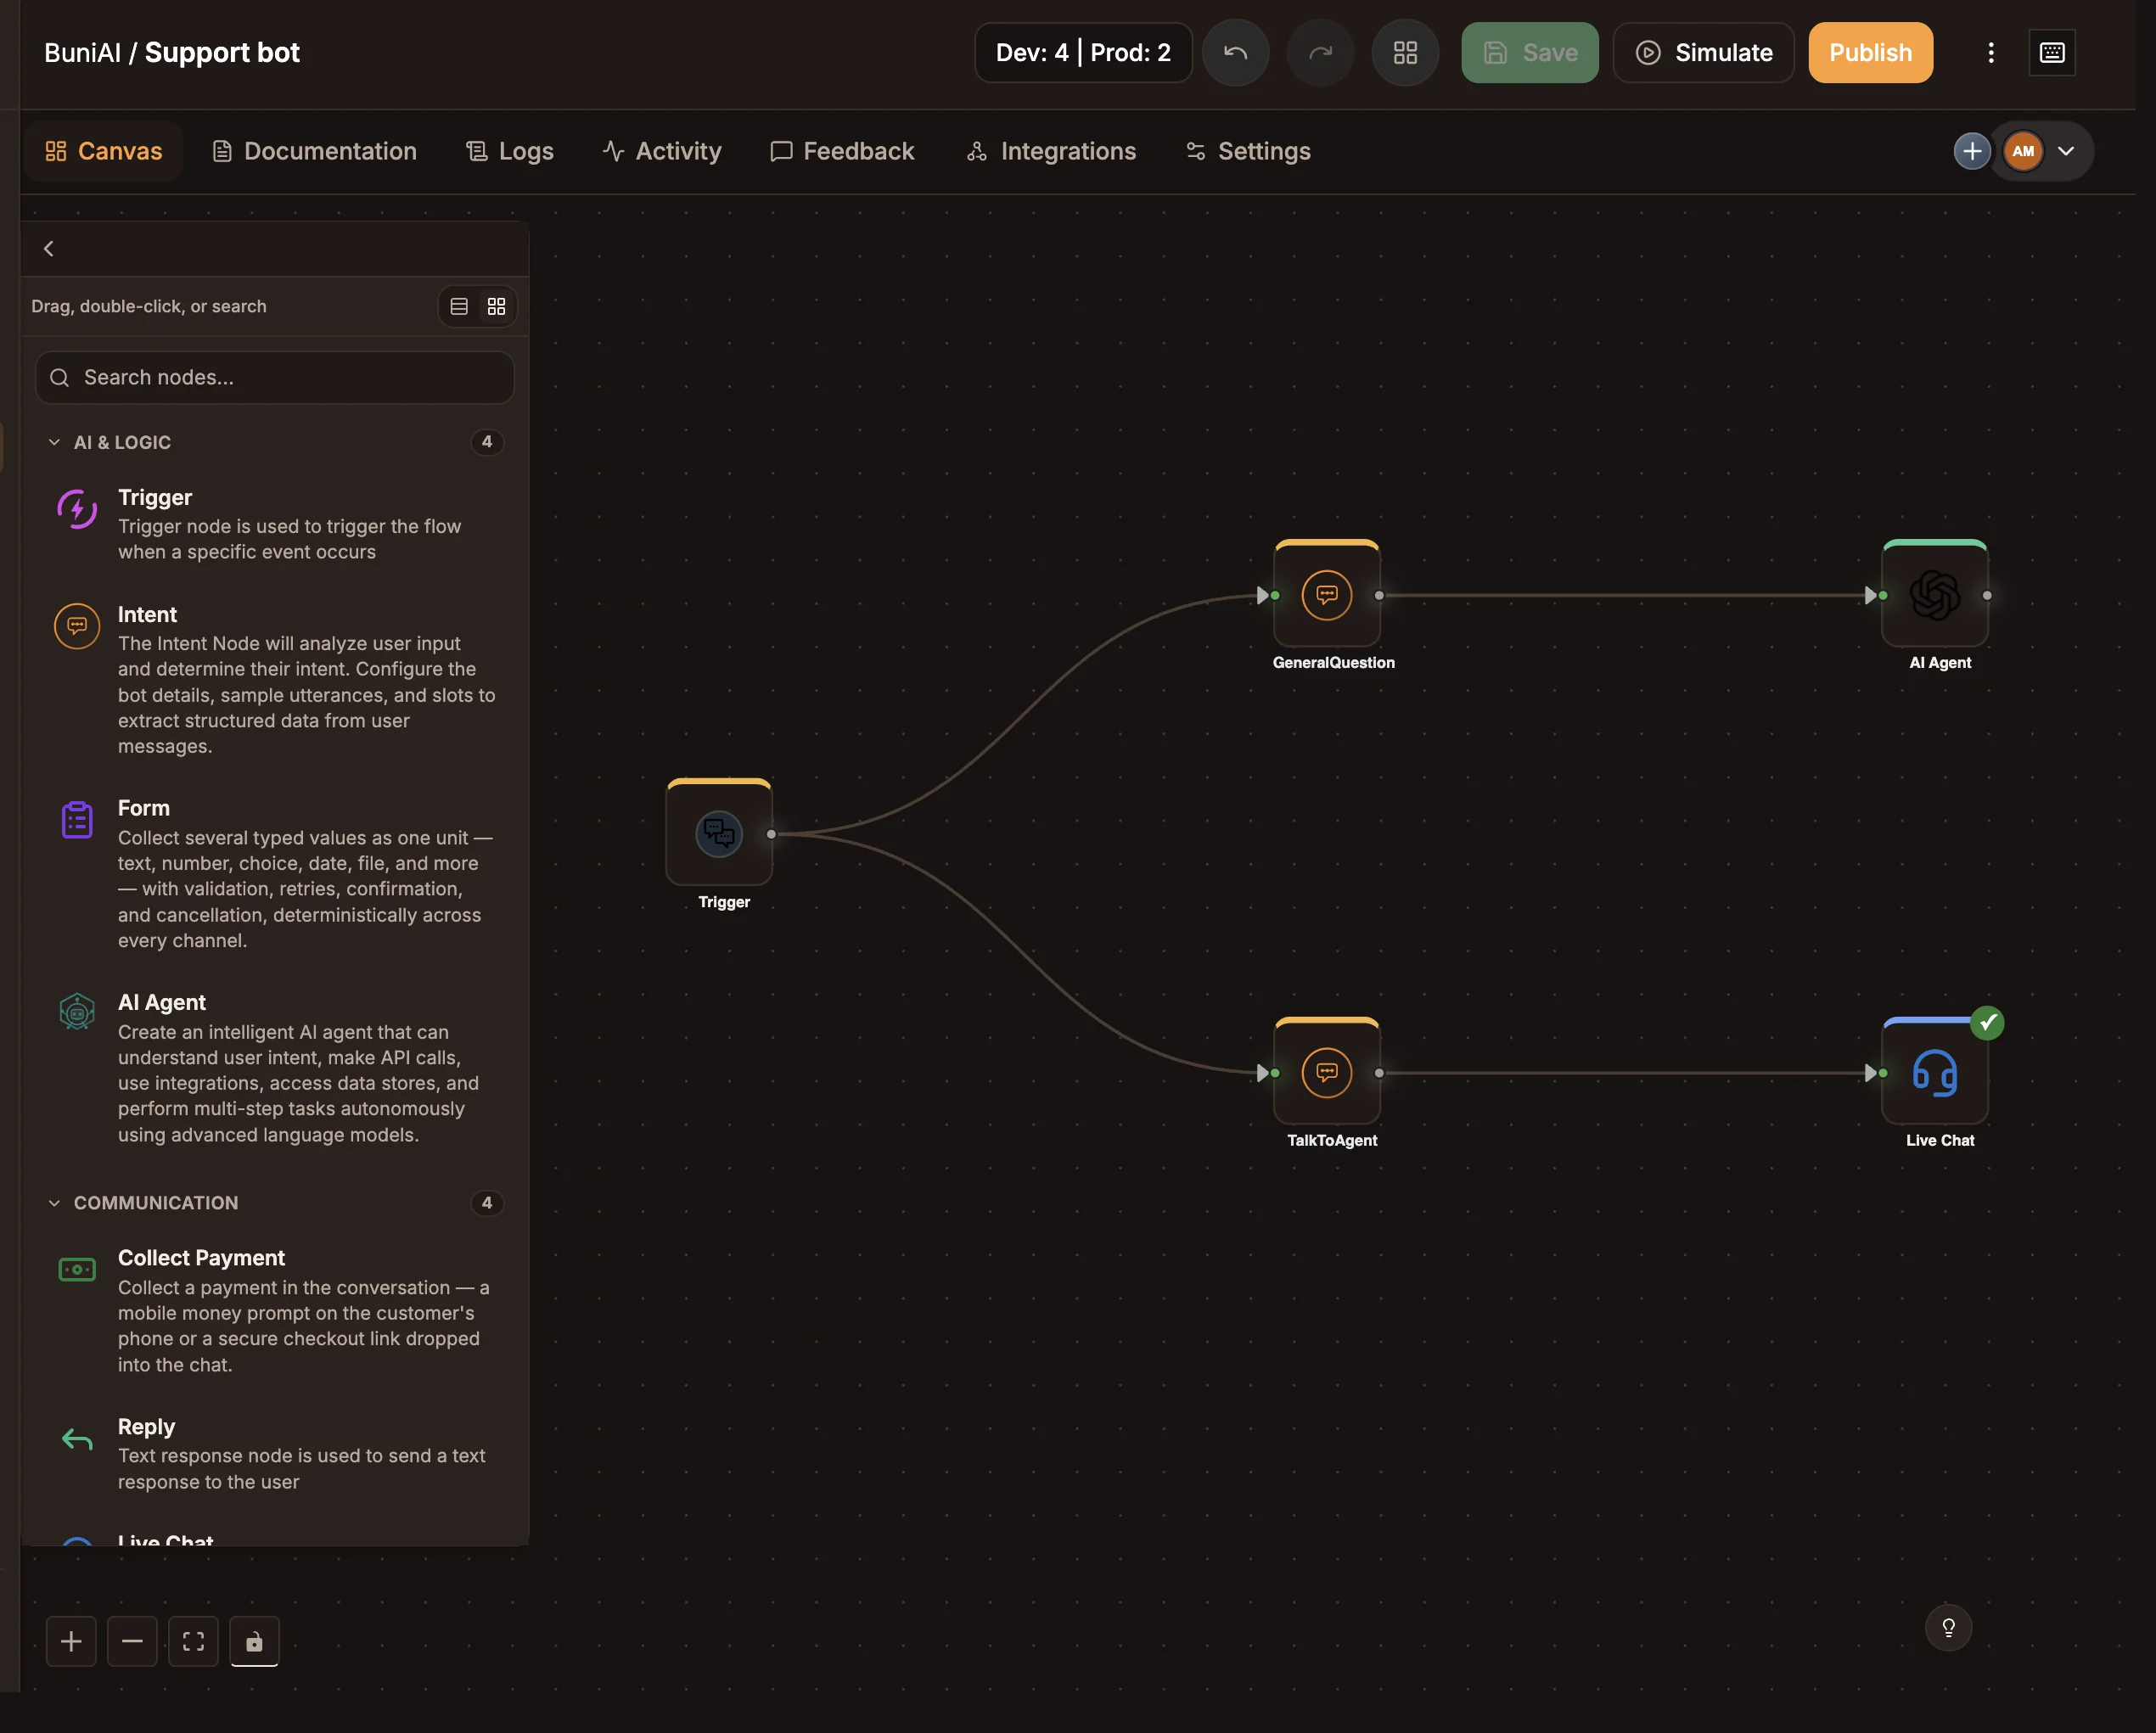The width and height of the screenshot is (2156, 1733).
Task: Click the Publish button
Action: point(1870,53)
